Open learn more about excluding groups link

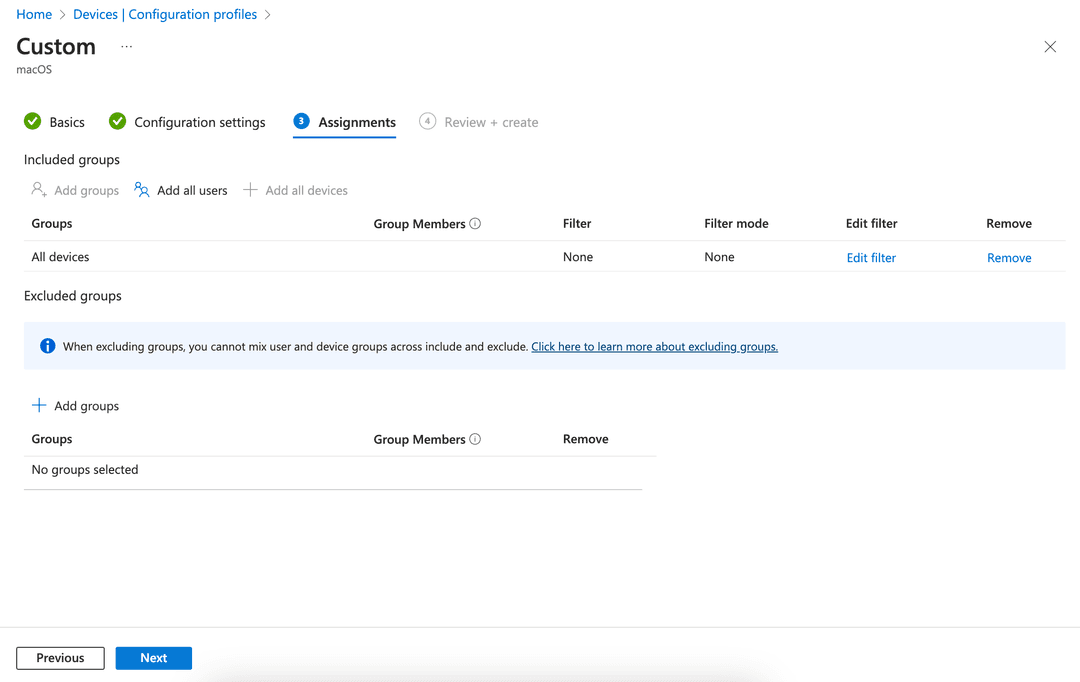654,346
